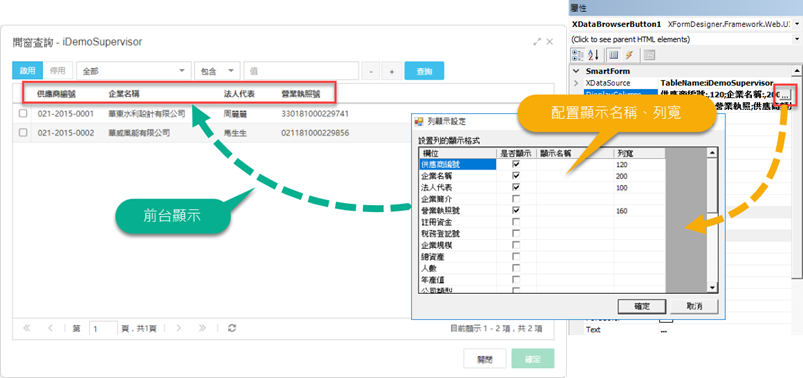Check 是否顯示 for 總資產
This screenshot has height=378, width=803.
pyautogui.click(x=516, y=256)
